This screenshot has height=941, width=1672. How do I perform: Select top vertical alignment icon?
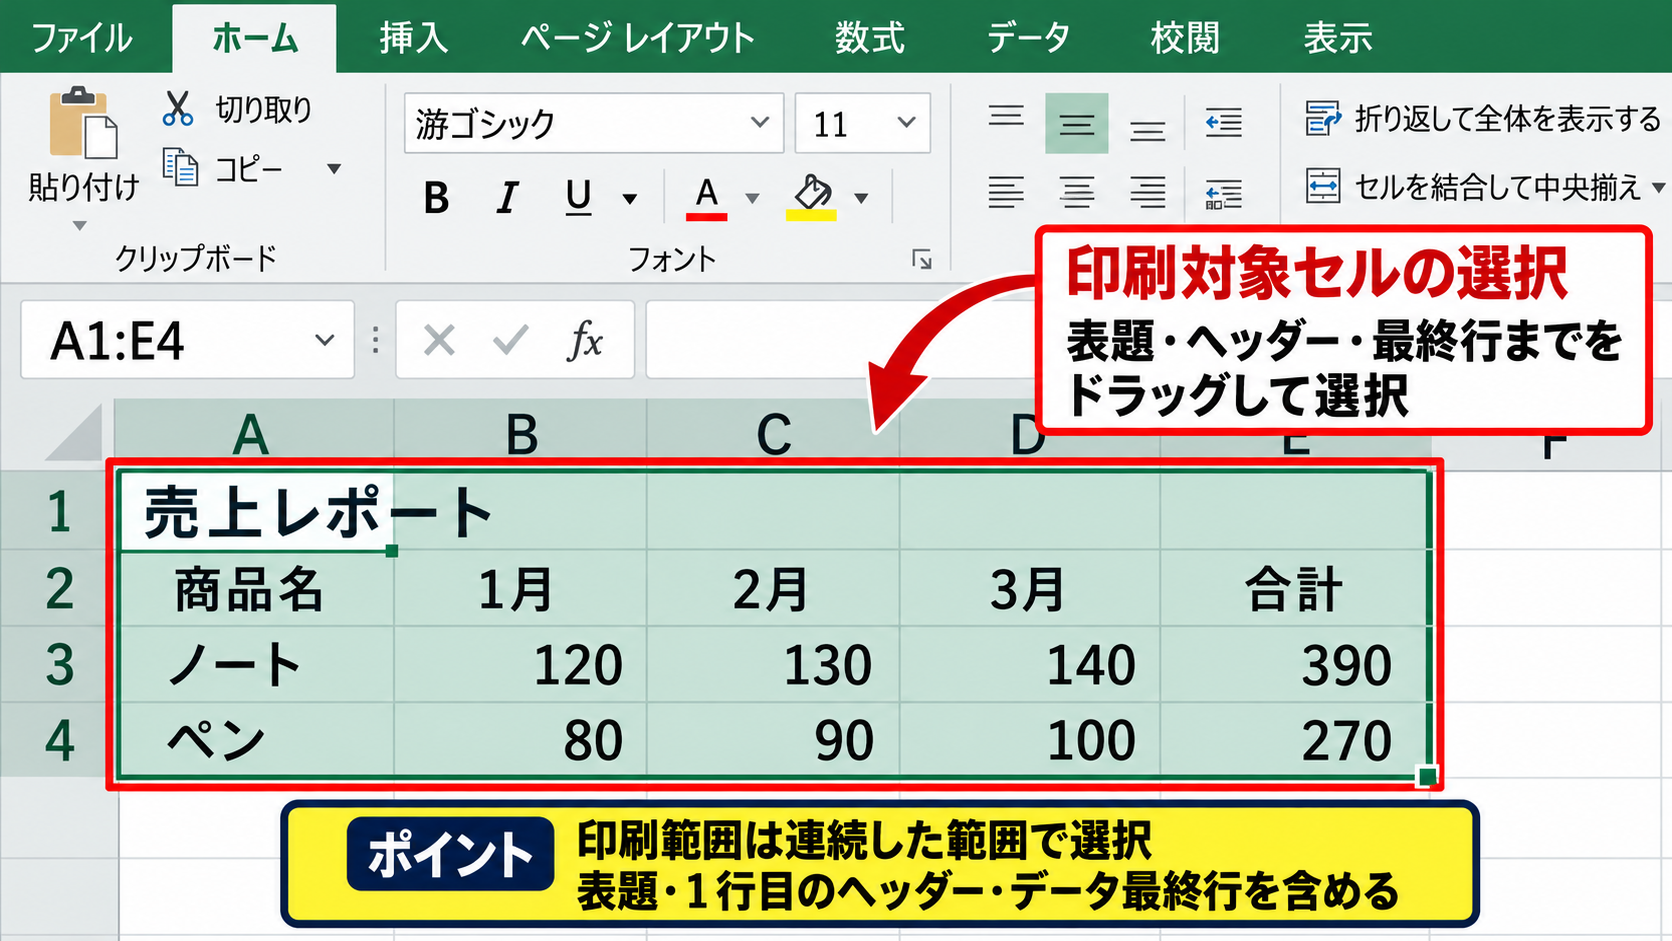[x=1006, y=116]
